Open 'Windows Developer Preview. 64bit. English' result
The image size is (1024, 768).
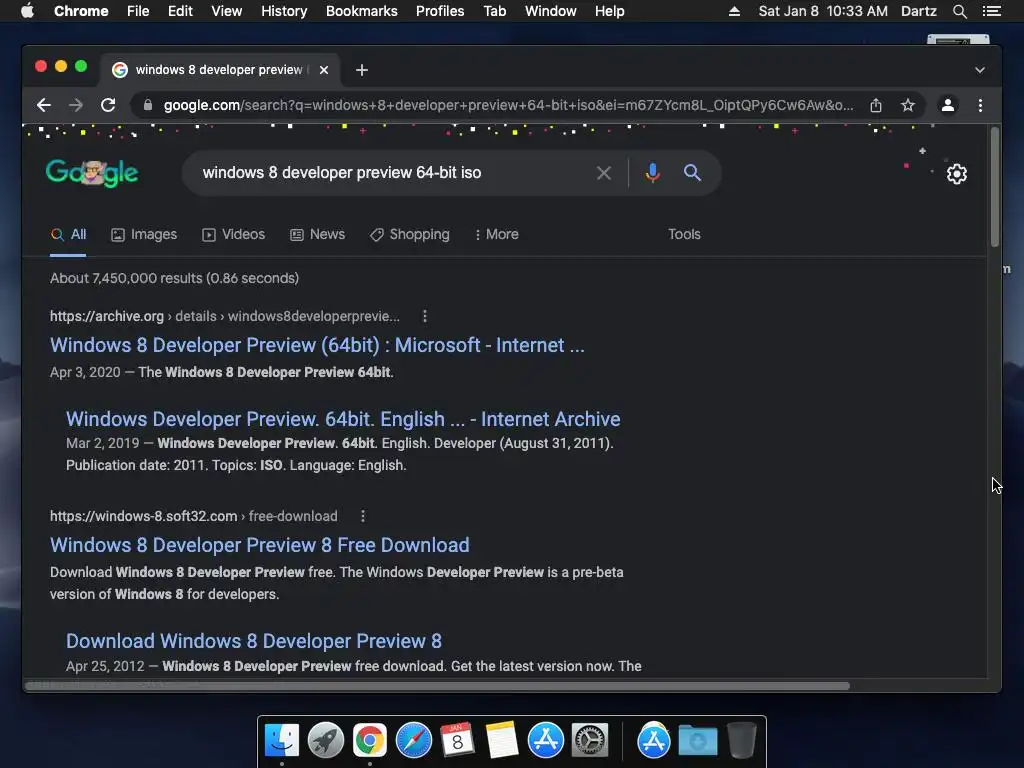(x=343, y=419)
